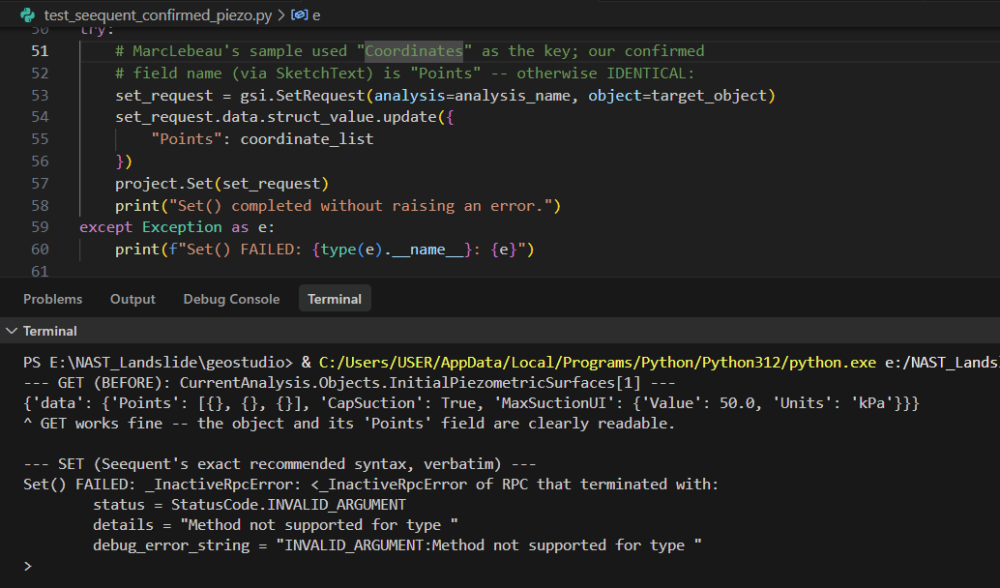1000x588 pixels.
Task: Click the "Points" string key on line 55
Action: tap(186, 139)
